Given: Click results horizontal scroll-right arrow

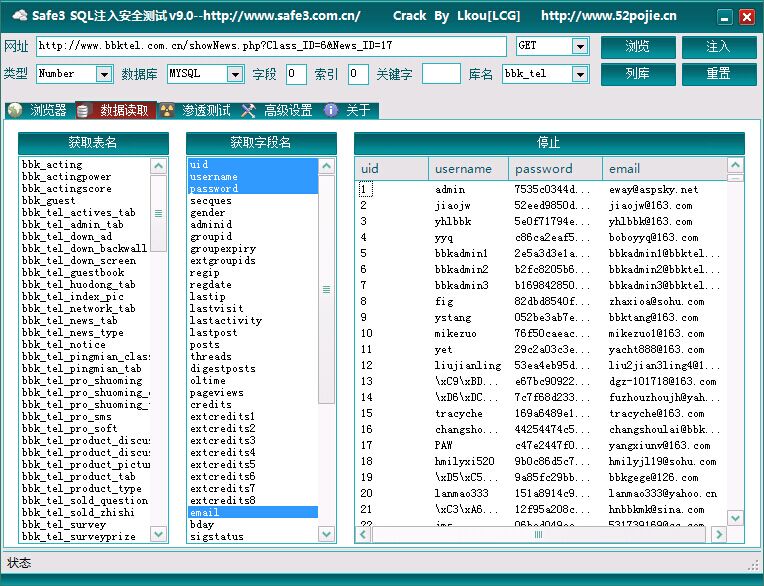Looking at the screenshot, I should pyautogui.click(x=719, y=534).
